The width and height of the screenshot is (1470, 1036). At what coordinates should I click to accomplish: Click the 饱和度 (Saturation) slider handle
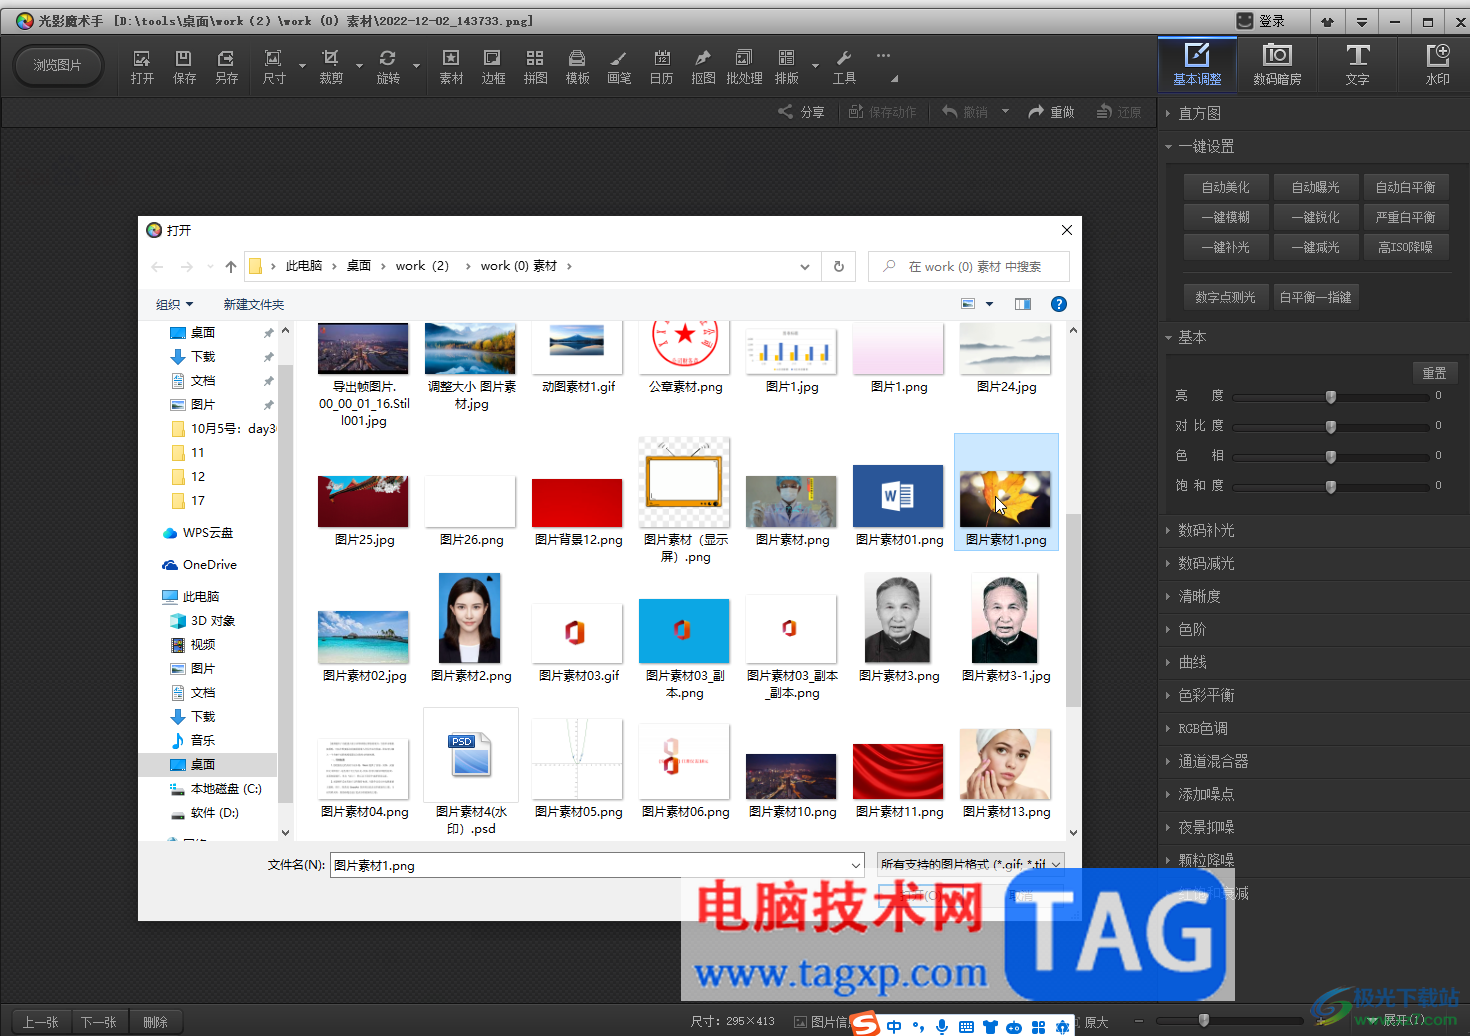pyautogui.click(x=1331, y=487)
